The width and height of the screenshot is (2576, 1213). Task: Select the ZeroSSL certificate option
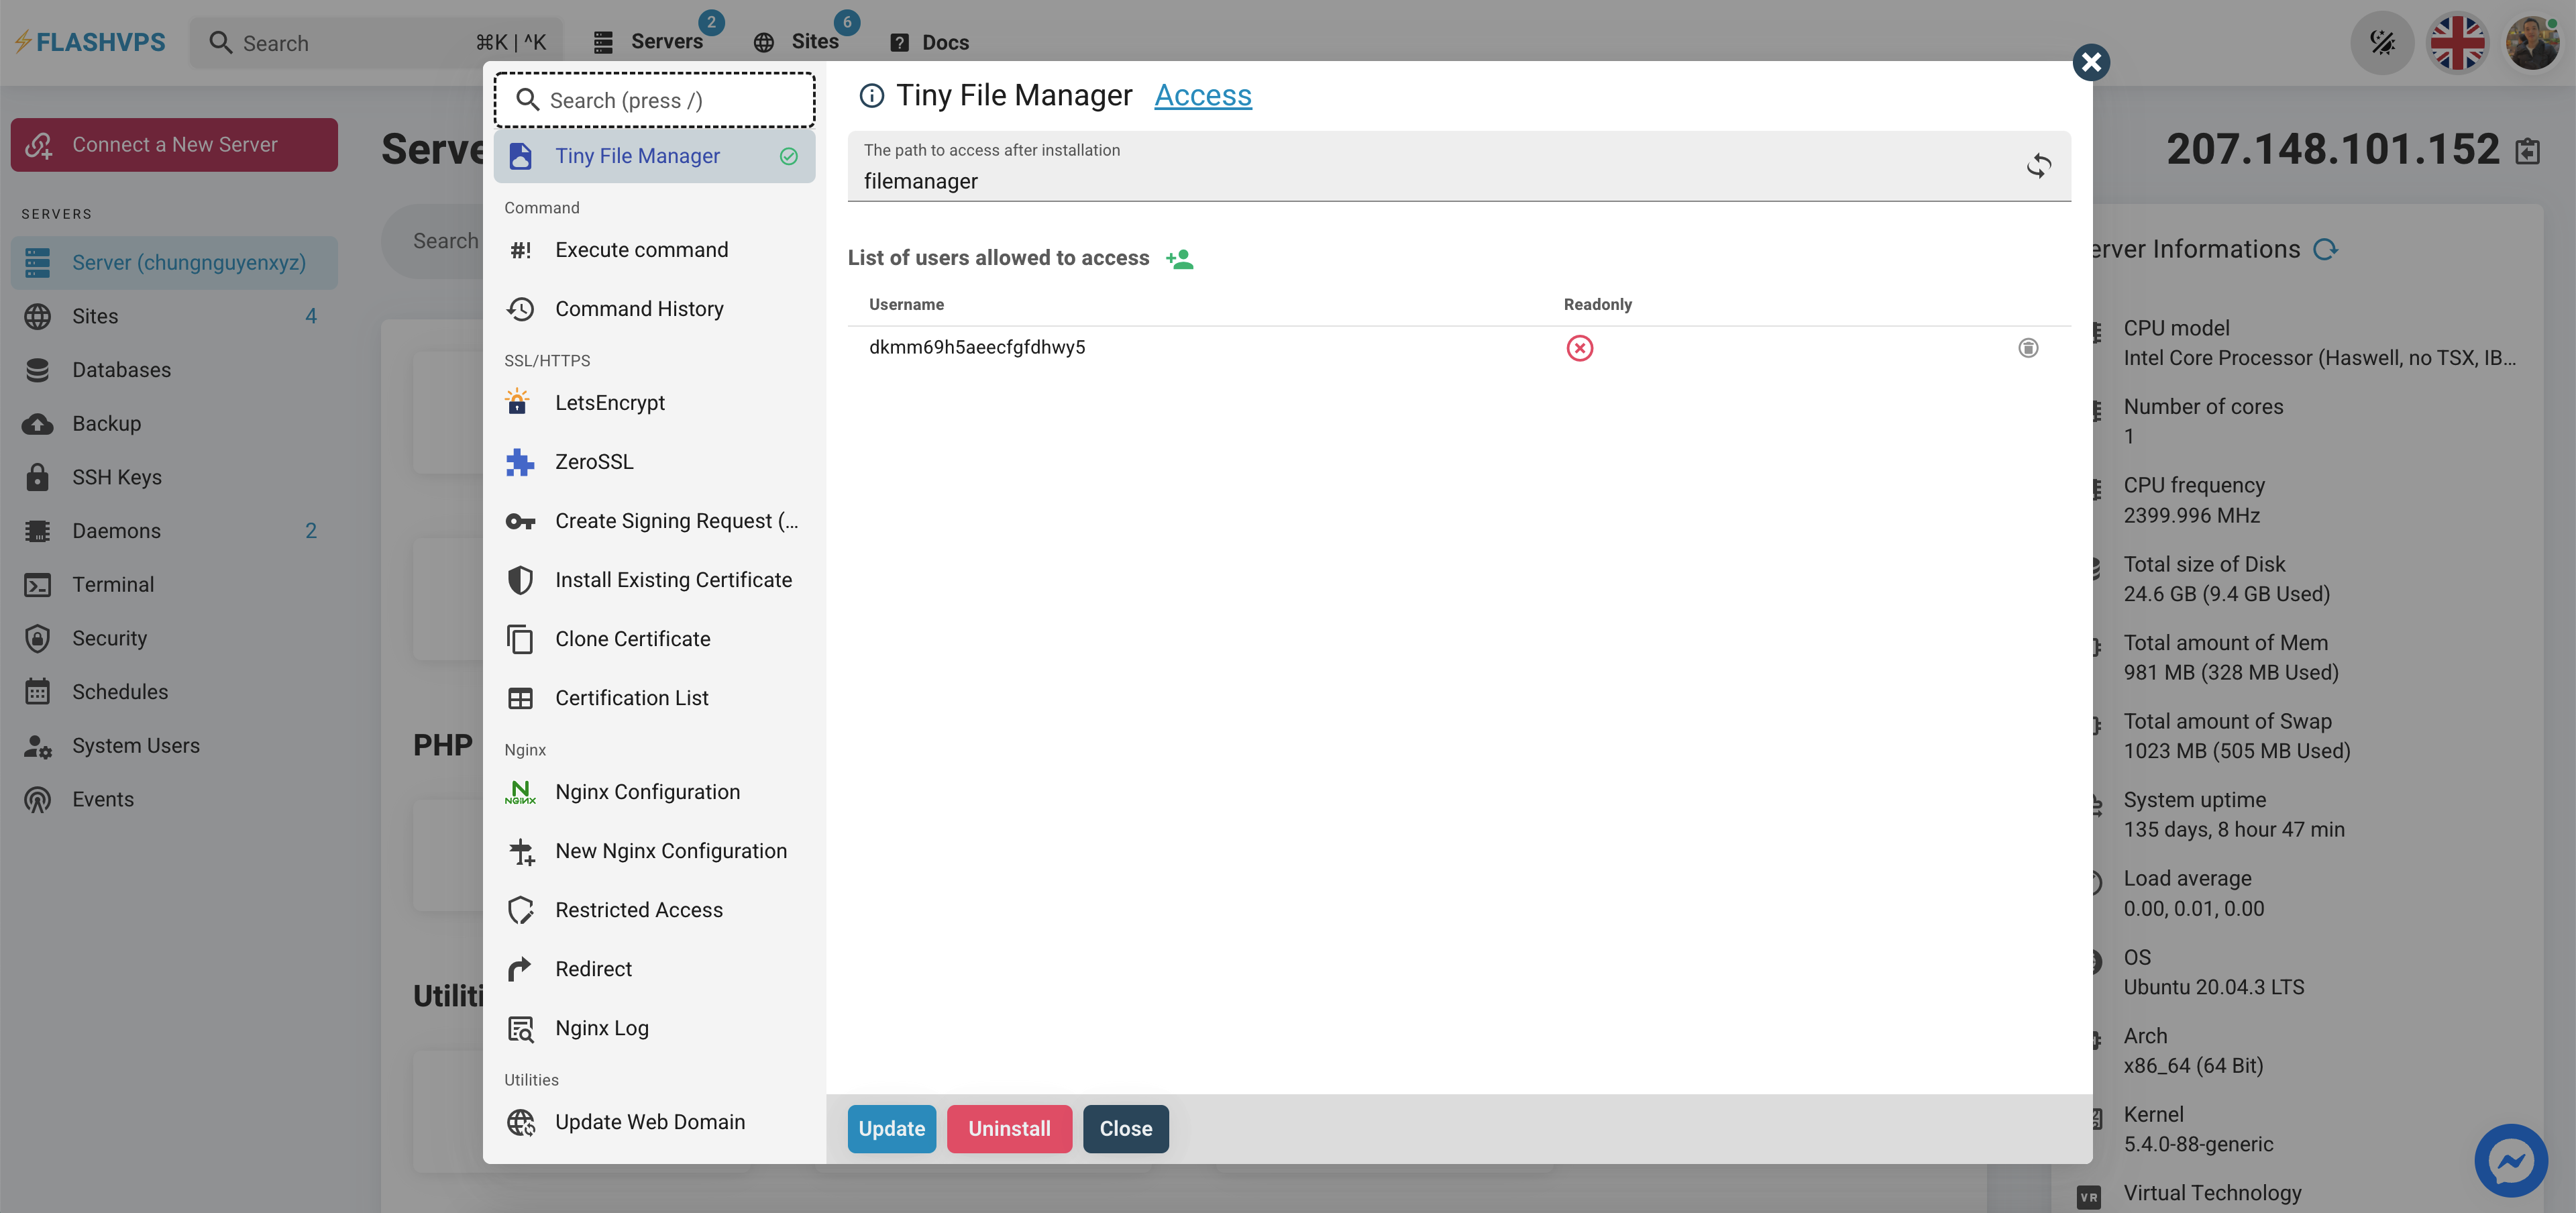tap(594, 461)
